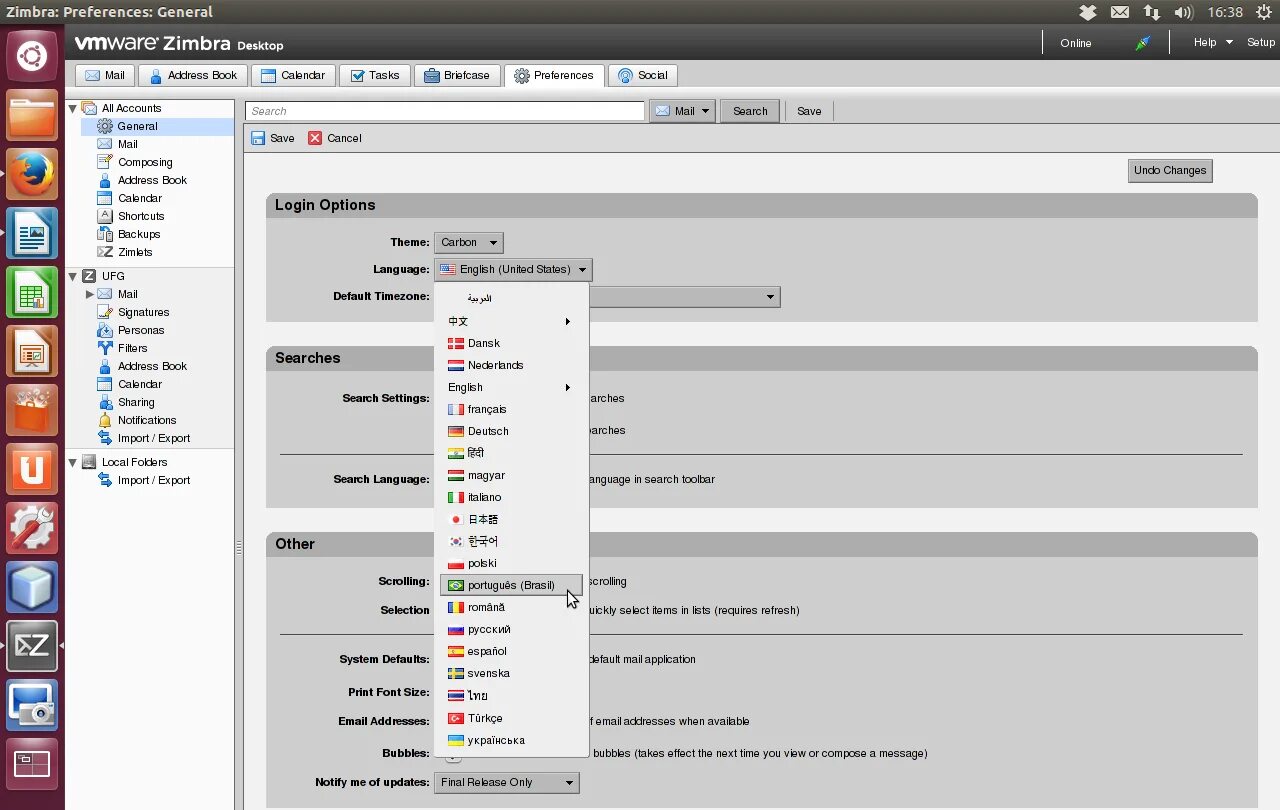Launch Firefox from the Ubuntu launcher
The height and width of the screenshot is (810, 1280).
[x=32, y=174]
